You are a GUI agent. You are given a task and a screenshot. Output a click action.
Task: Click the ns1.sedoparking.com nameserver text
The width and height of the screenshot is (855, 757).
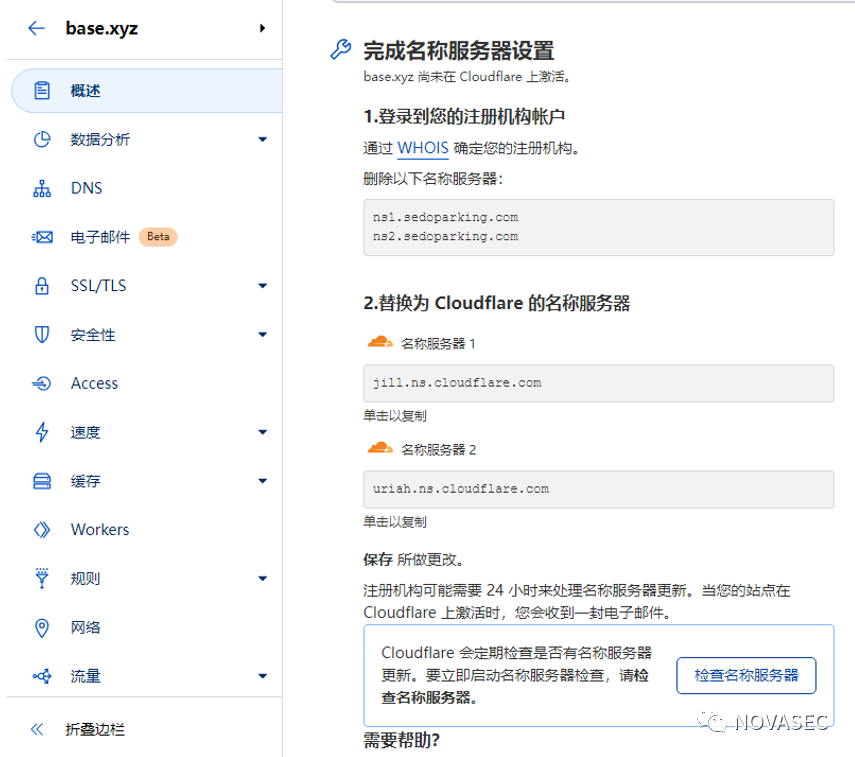pyautogui.click(x=445, y=217)
